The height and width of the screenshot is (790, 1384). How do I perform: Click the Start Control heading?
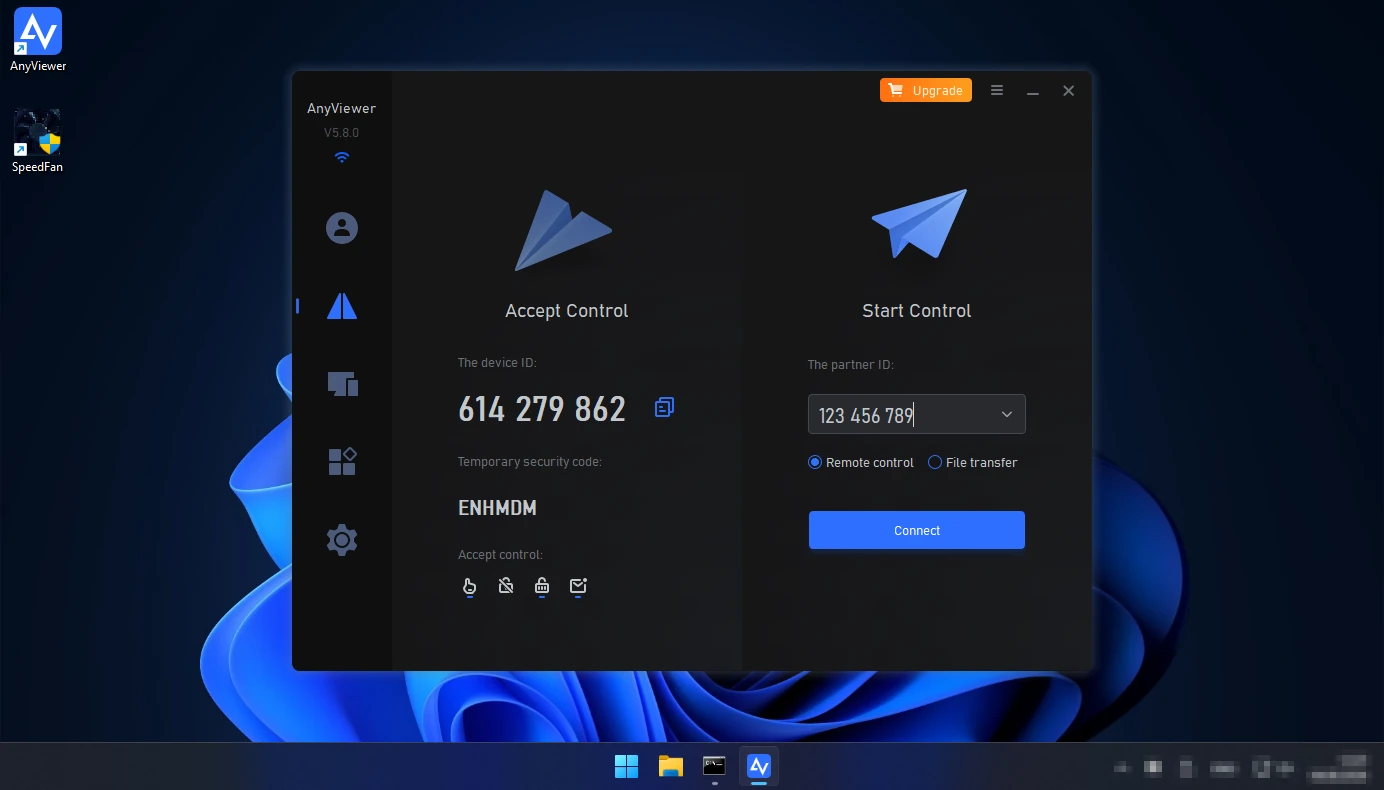point(917,311)
